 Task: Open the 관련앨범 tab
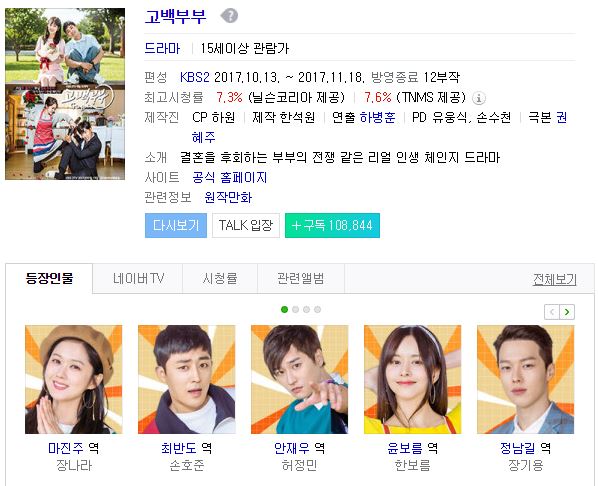coord(301,278)
